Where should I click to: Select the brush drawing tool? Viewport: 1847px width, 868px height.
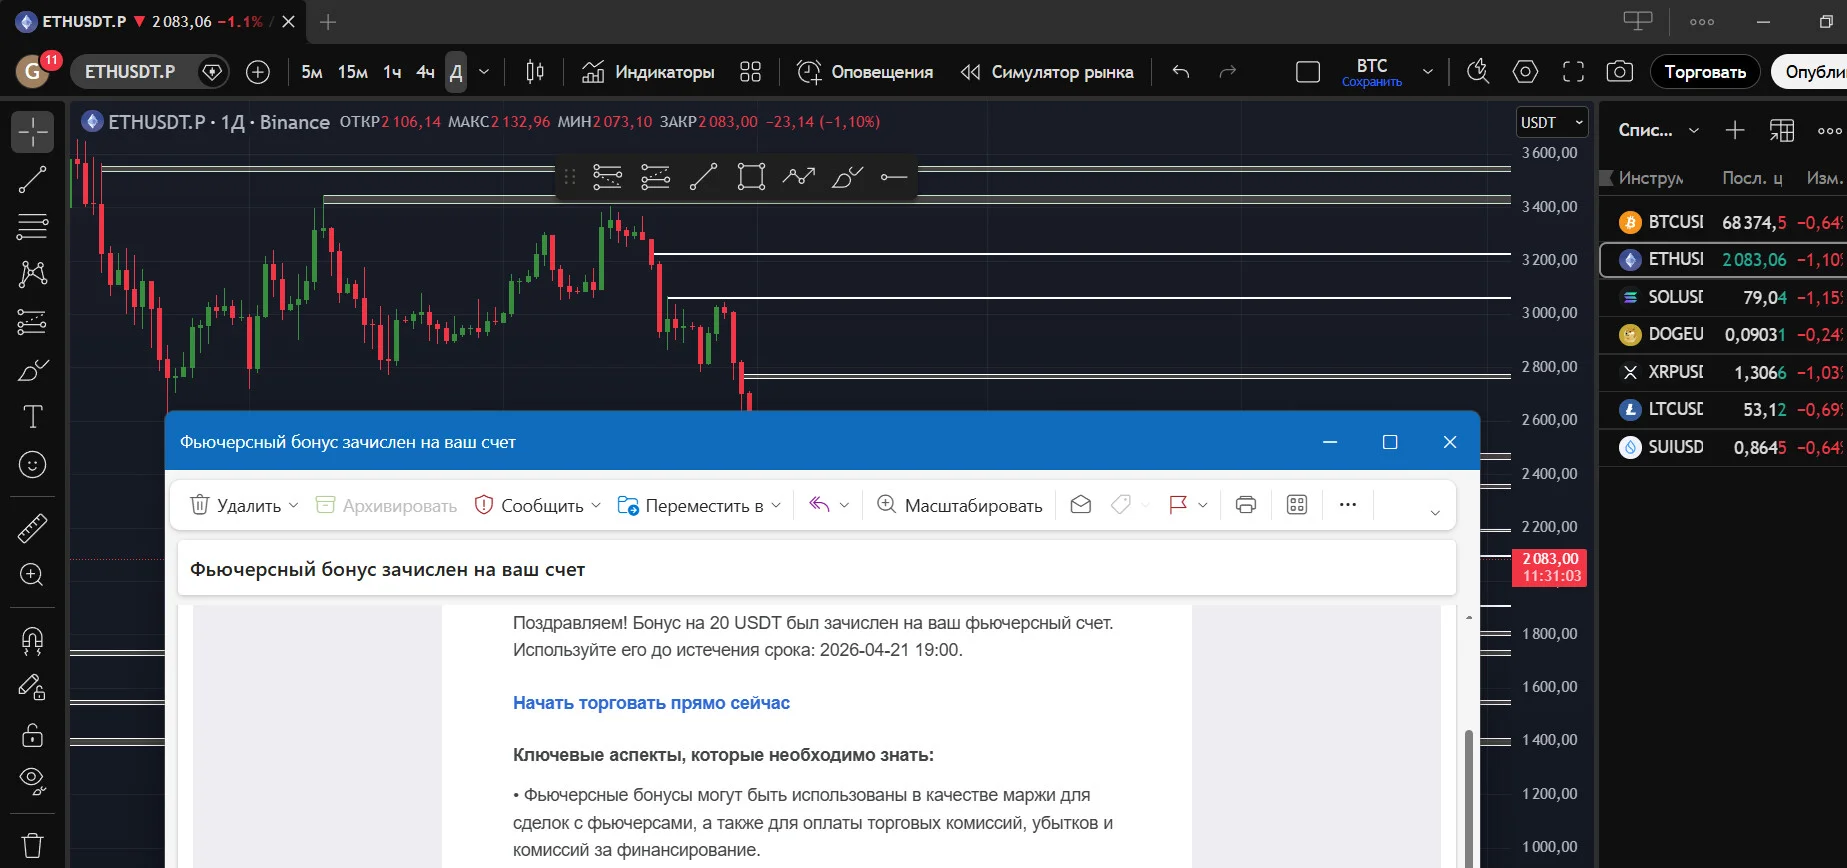[x=32, y=370]
